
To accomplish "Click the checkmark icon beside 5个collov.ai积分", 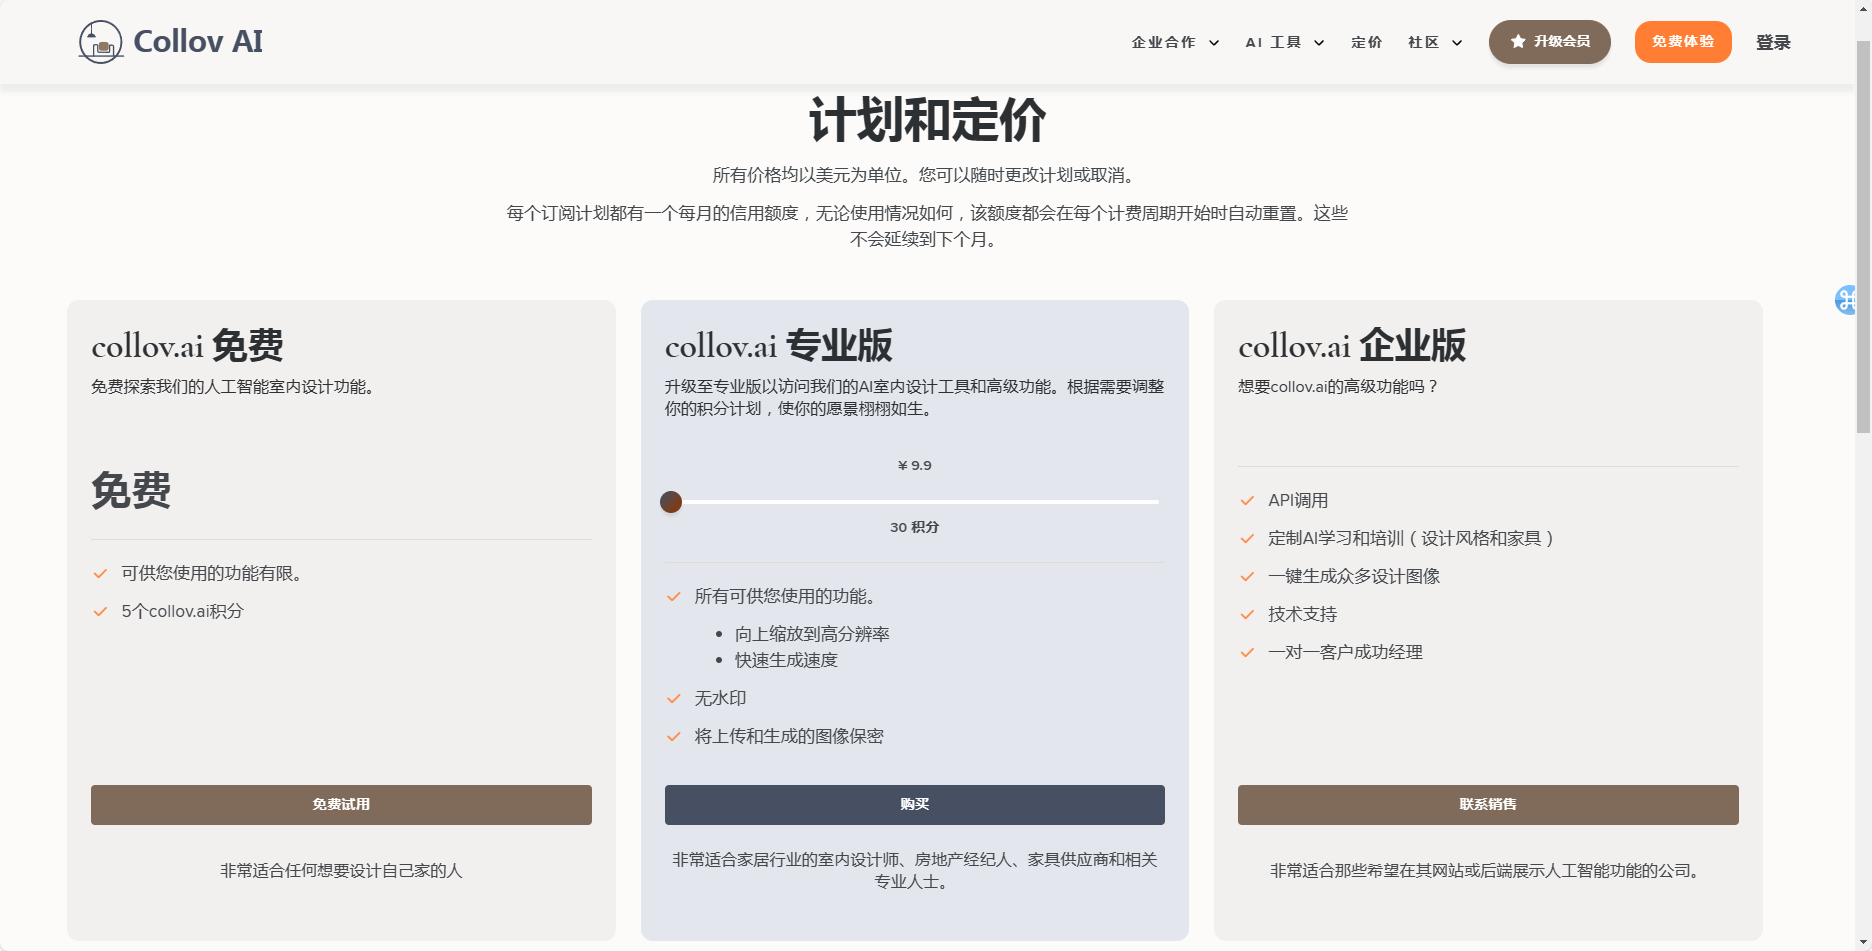I will [100, 612].
